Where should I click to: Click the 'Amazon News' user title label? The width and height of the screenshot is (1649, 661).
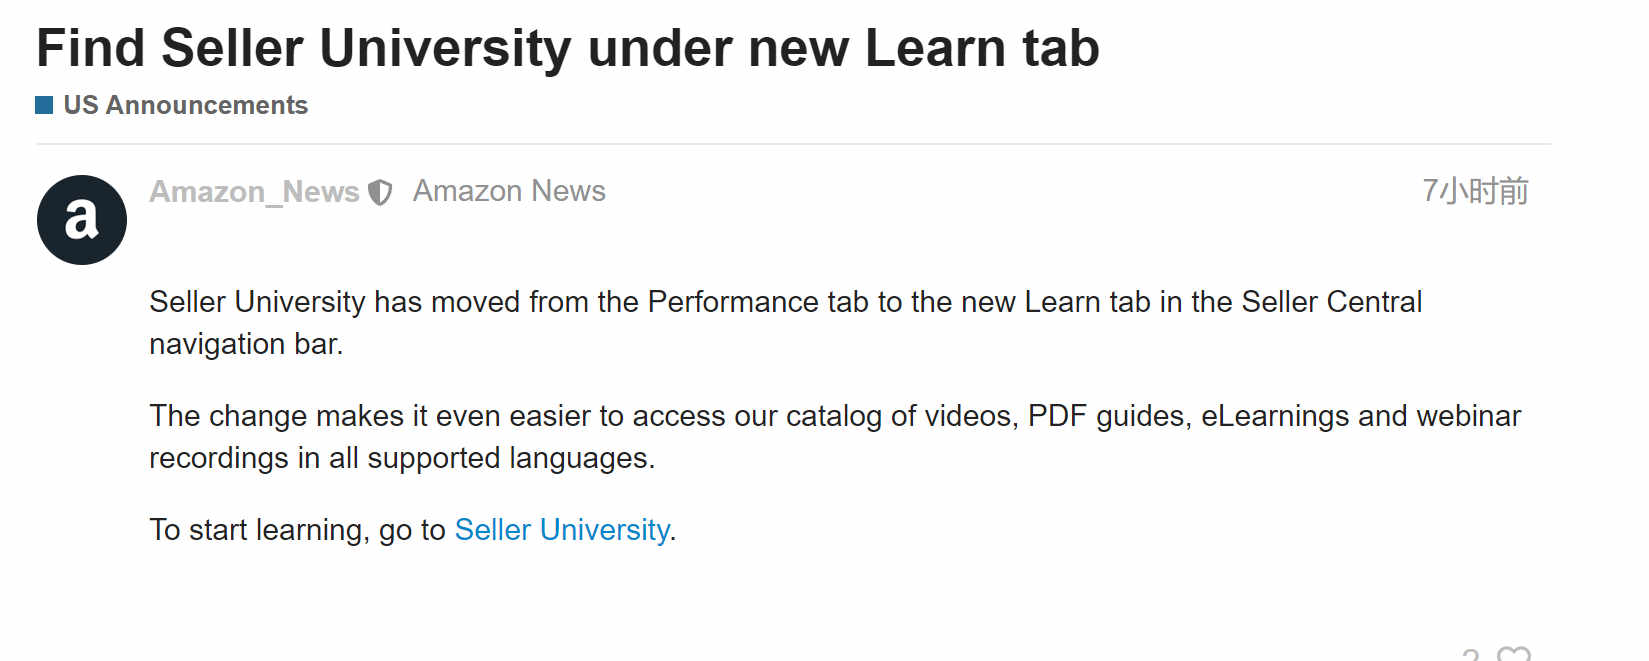509,191
